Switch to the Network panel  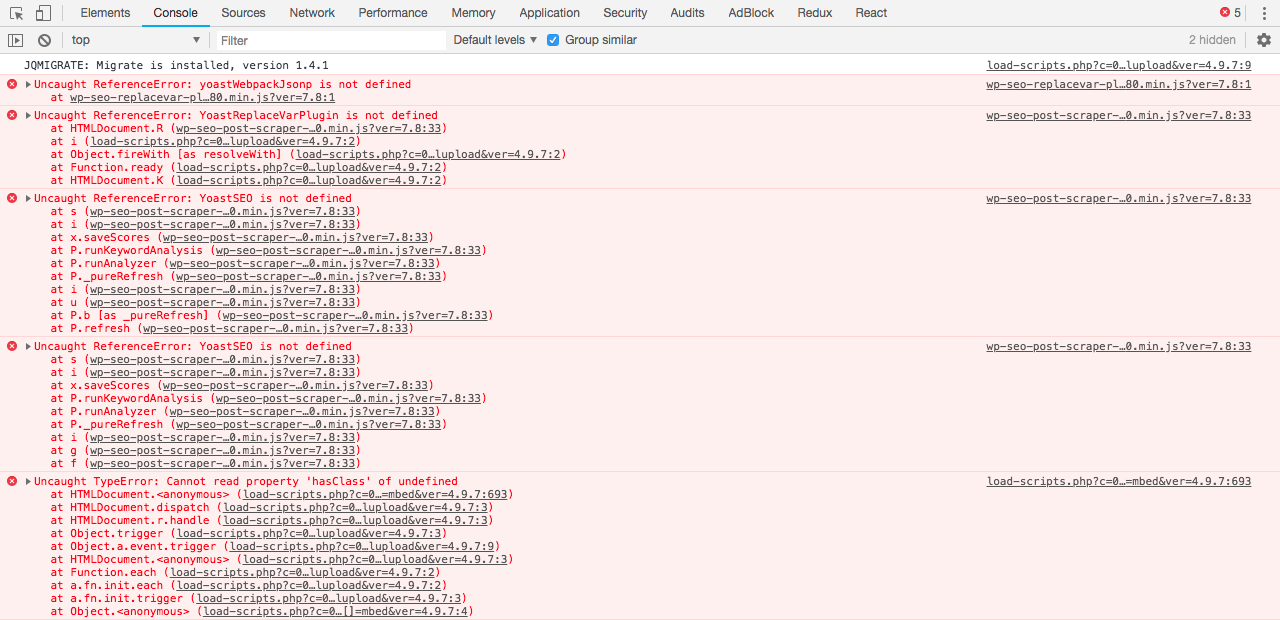(x=311, y=13)
